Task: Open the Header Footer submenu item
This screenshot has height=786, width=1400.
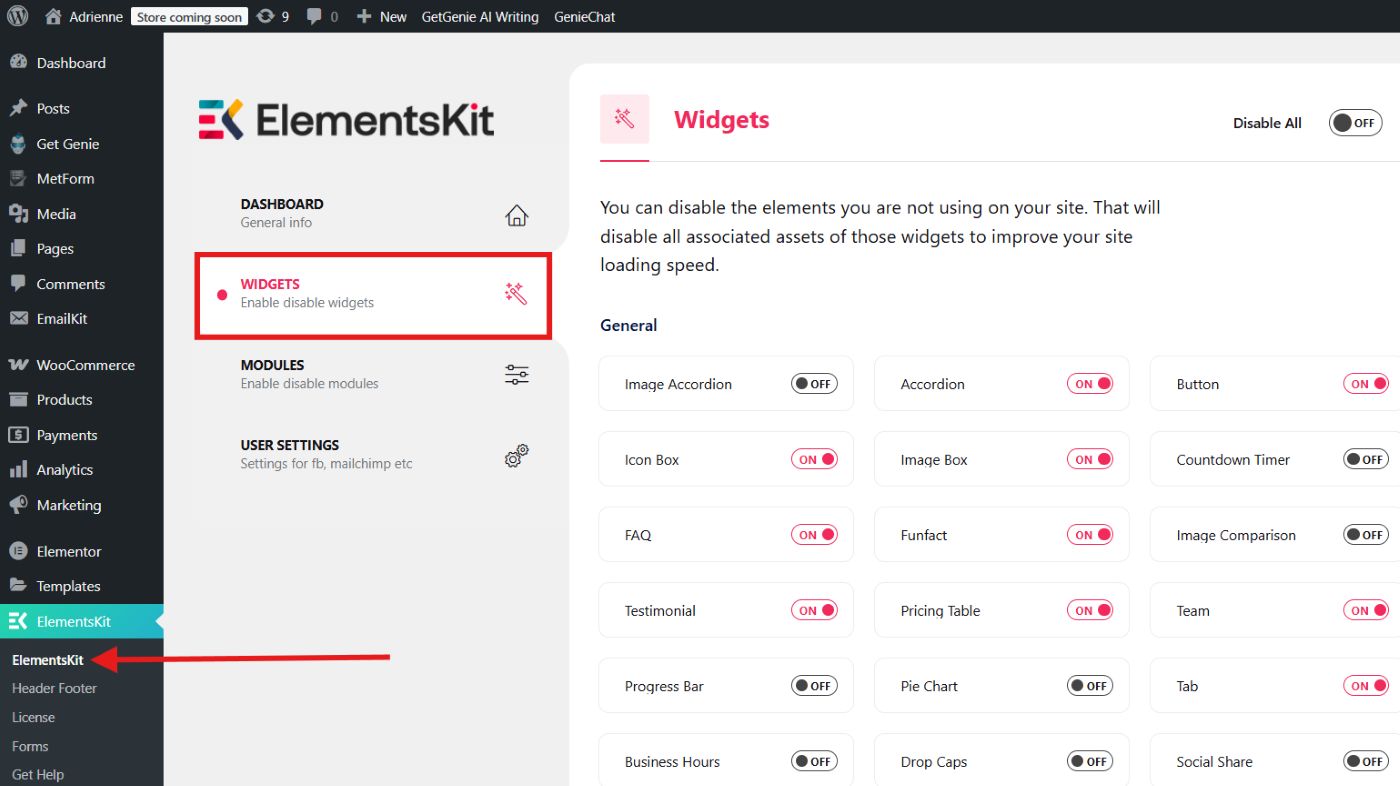Action: (54, 688)
